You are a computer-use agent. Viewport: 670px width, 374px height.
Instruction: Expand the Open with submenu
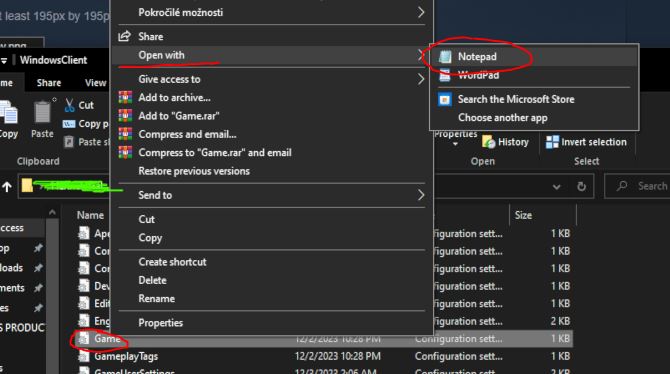pos(272,55)
